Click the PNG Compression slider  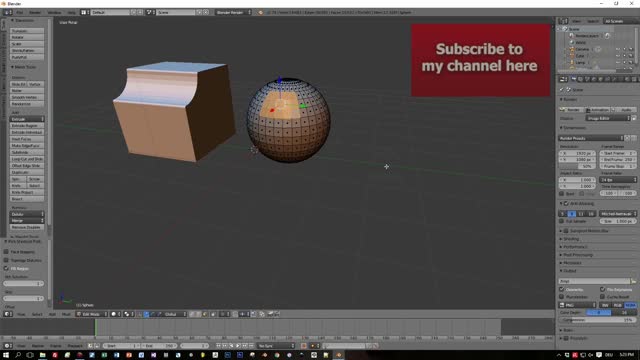[x=598, y=320]
